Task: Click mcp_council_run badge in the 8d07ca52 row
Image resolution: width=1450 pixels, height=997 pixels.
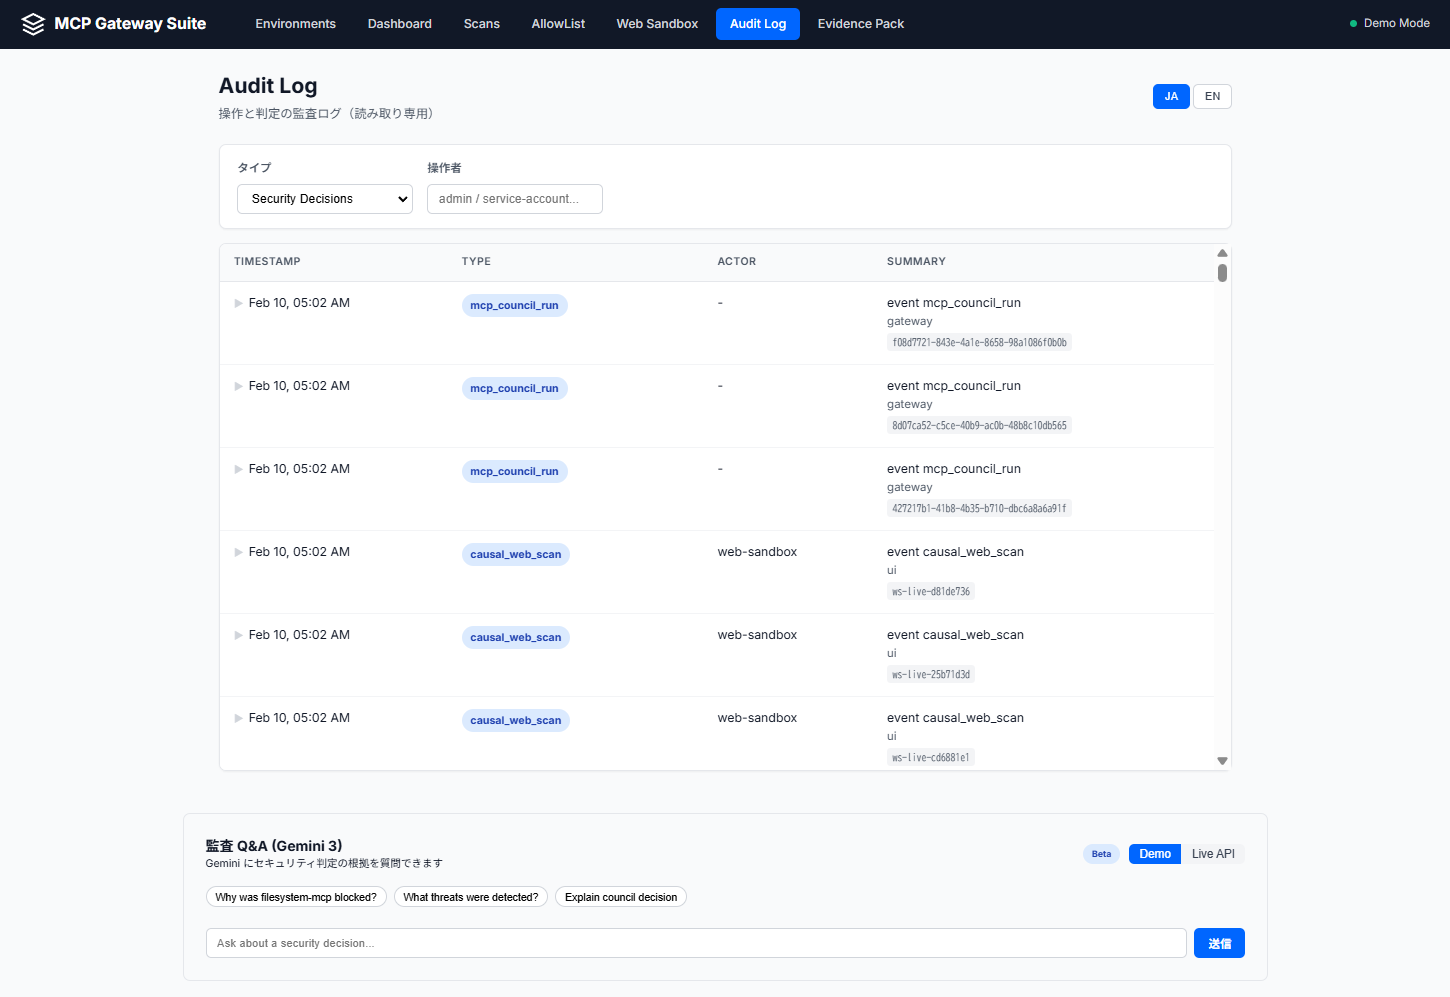Action: [514, 388]
